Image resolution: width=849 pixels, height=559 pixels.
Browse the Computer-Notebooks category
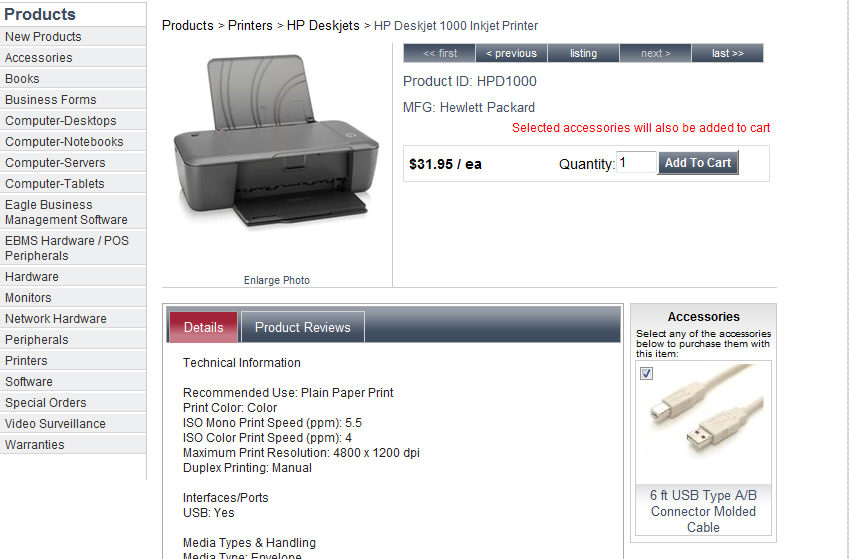pyautogui.click(x=64, y=142)
